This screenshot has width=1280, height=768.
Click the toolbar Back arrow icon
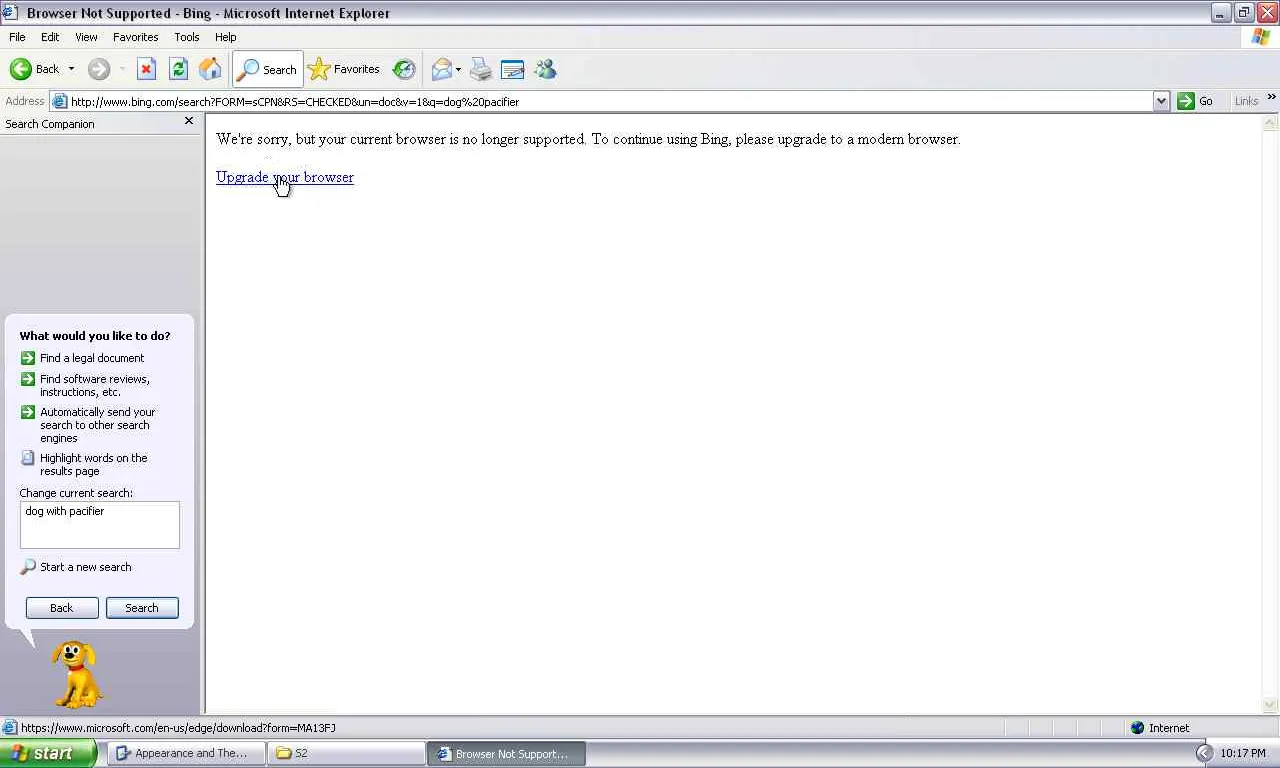(21, 69)
